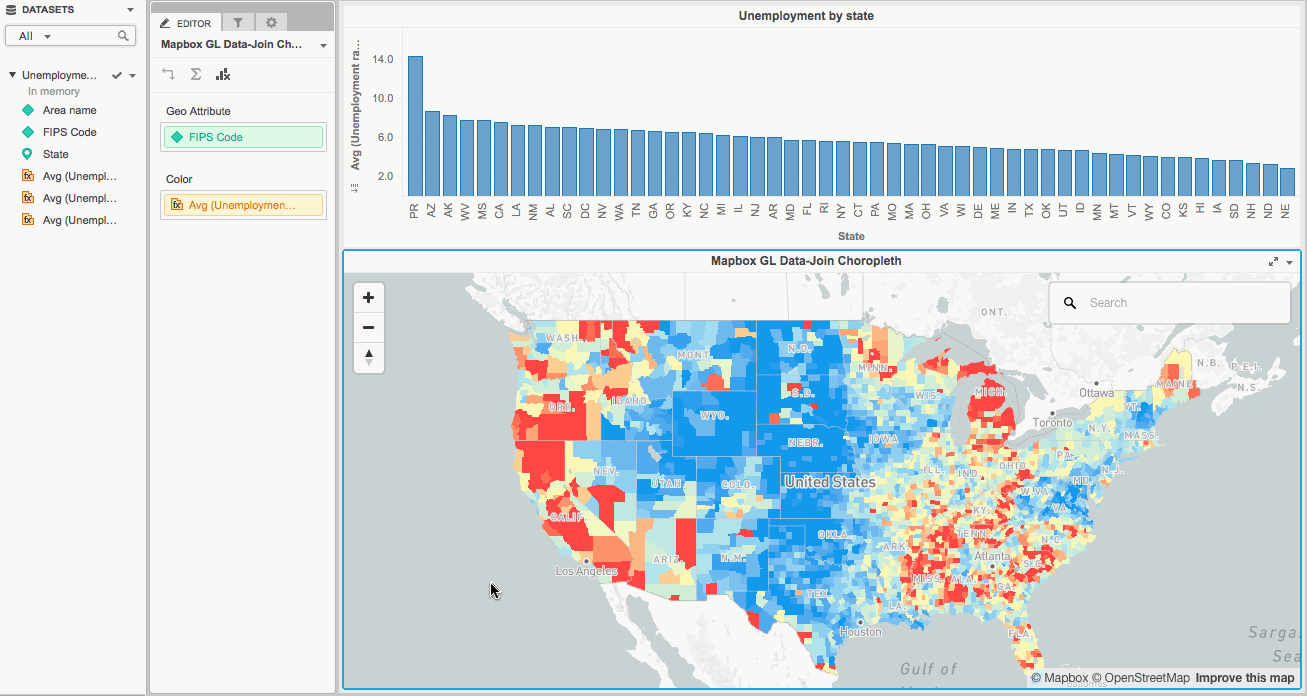Switch to the EDITOR tab
This screenshot has width=1307, height=696.
coord(186,22)
